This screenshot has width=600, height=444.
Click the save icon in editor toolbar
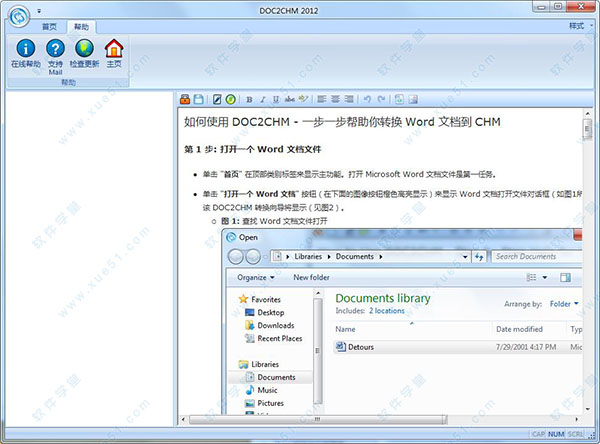click(x=199, y=99)
